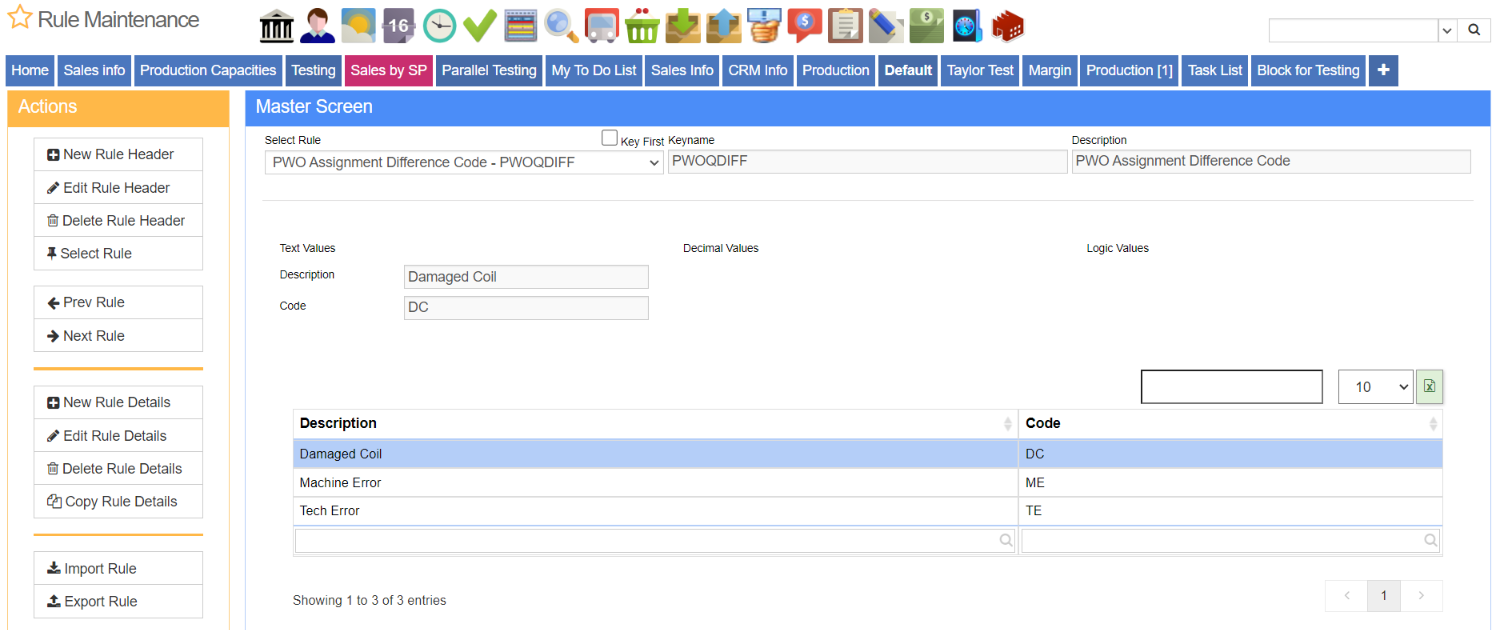Screen dimensions: 1498x630
Task: Click New Rule Header
Action: coord(118,154)
